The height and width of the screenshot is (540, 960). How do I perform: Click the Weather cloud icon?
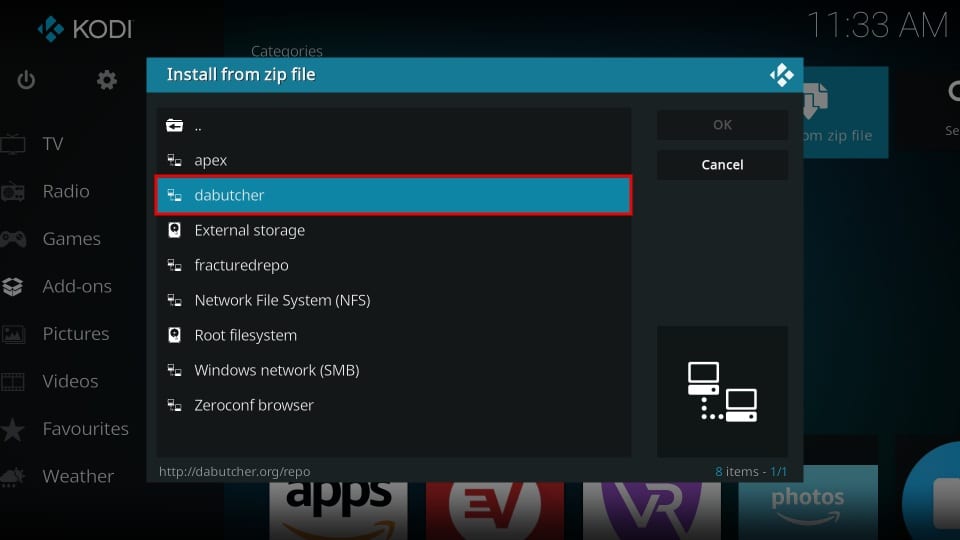point(12,476)
